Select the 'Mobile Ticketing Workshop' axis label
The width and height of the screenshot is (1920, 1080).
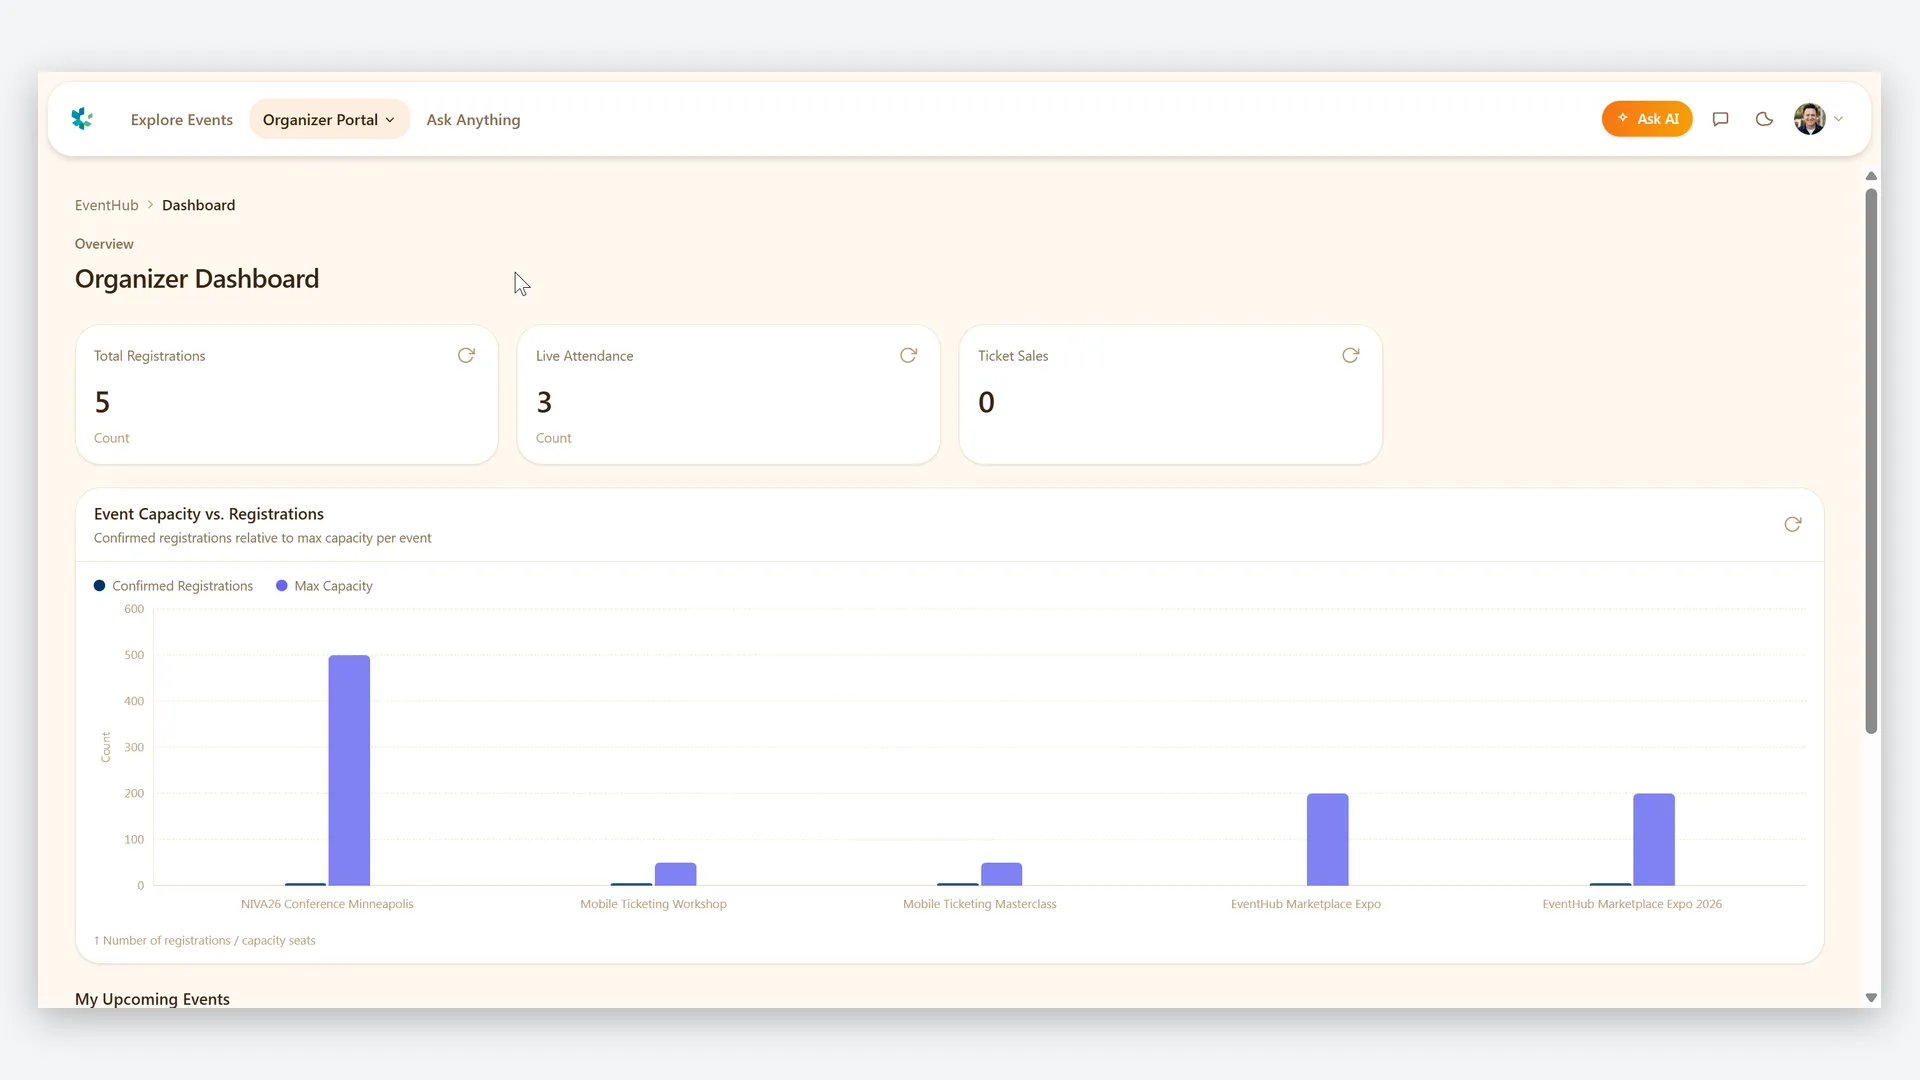pyautogui.click(x=653, y=904)
